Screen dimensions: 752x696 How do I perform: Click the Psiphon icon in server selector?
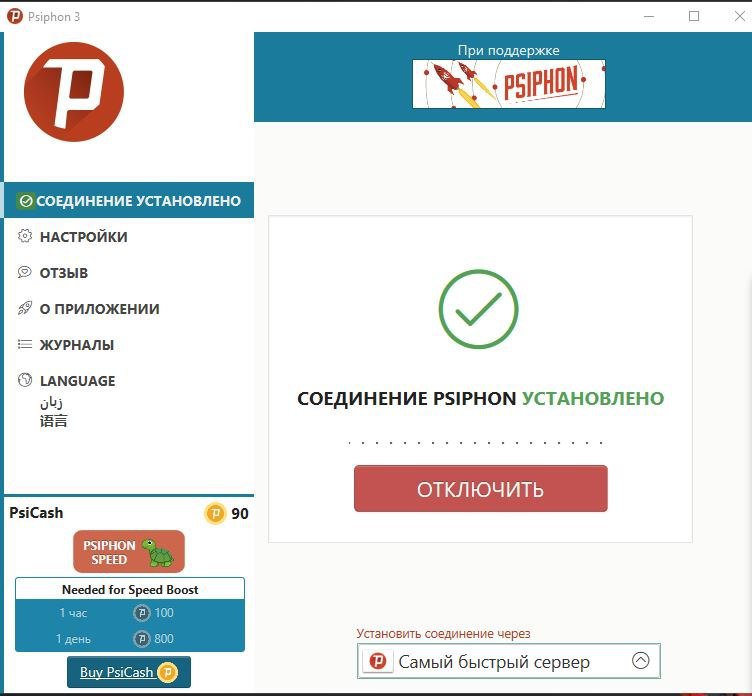(x=377, y=661)
